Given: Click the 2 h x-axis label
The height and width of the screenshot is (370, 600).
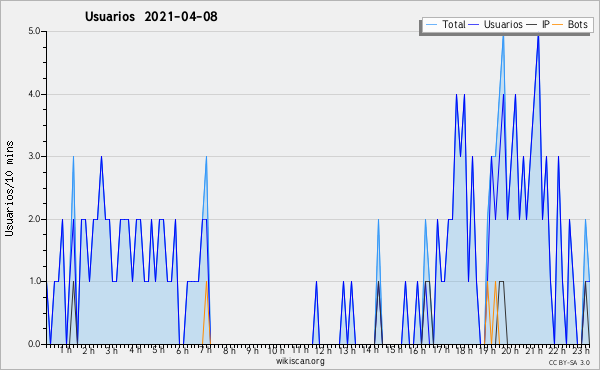Looking at the screenshot, I should pyautogui.click(x=88, y=350).
